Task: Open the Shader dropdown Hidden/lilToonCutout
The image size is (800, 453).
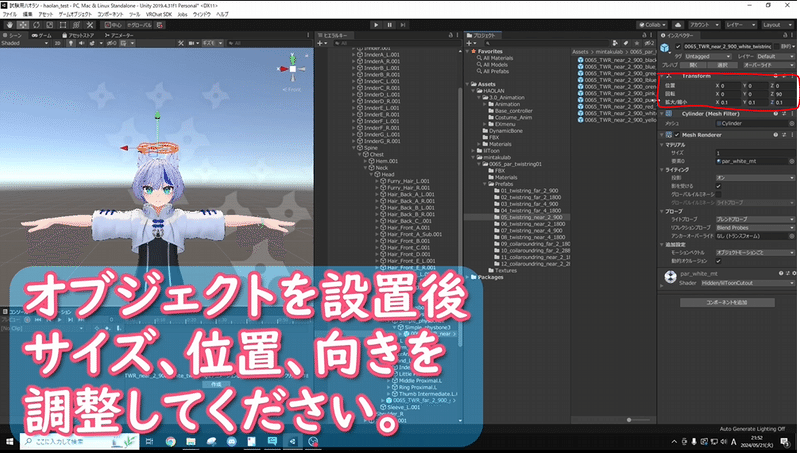Action: coord(747,283)
